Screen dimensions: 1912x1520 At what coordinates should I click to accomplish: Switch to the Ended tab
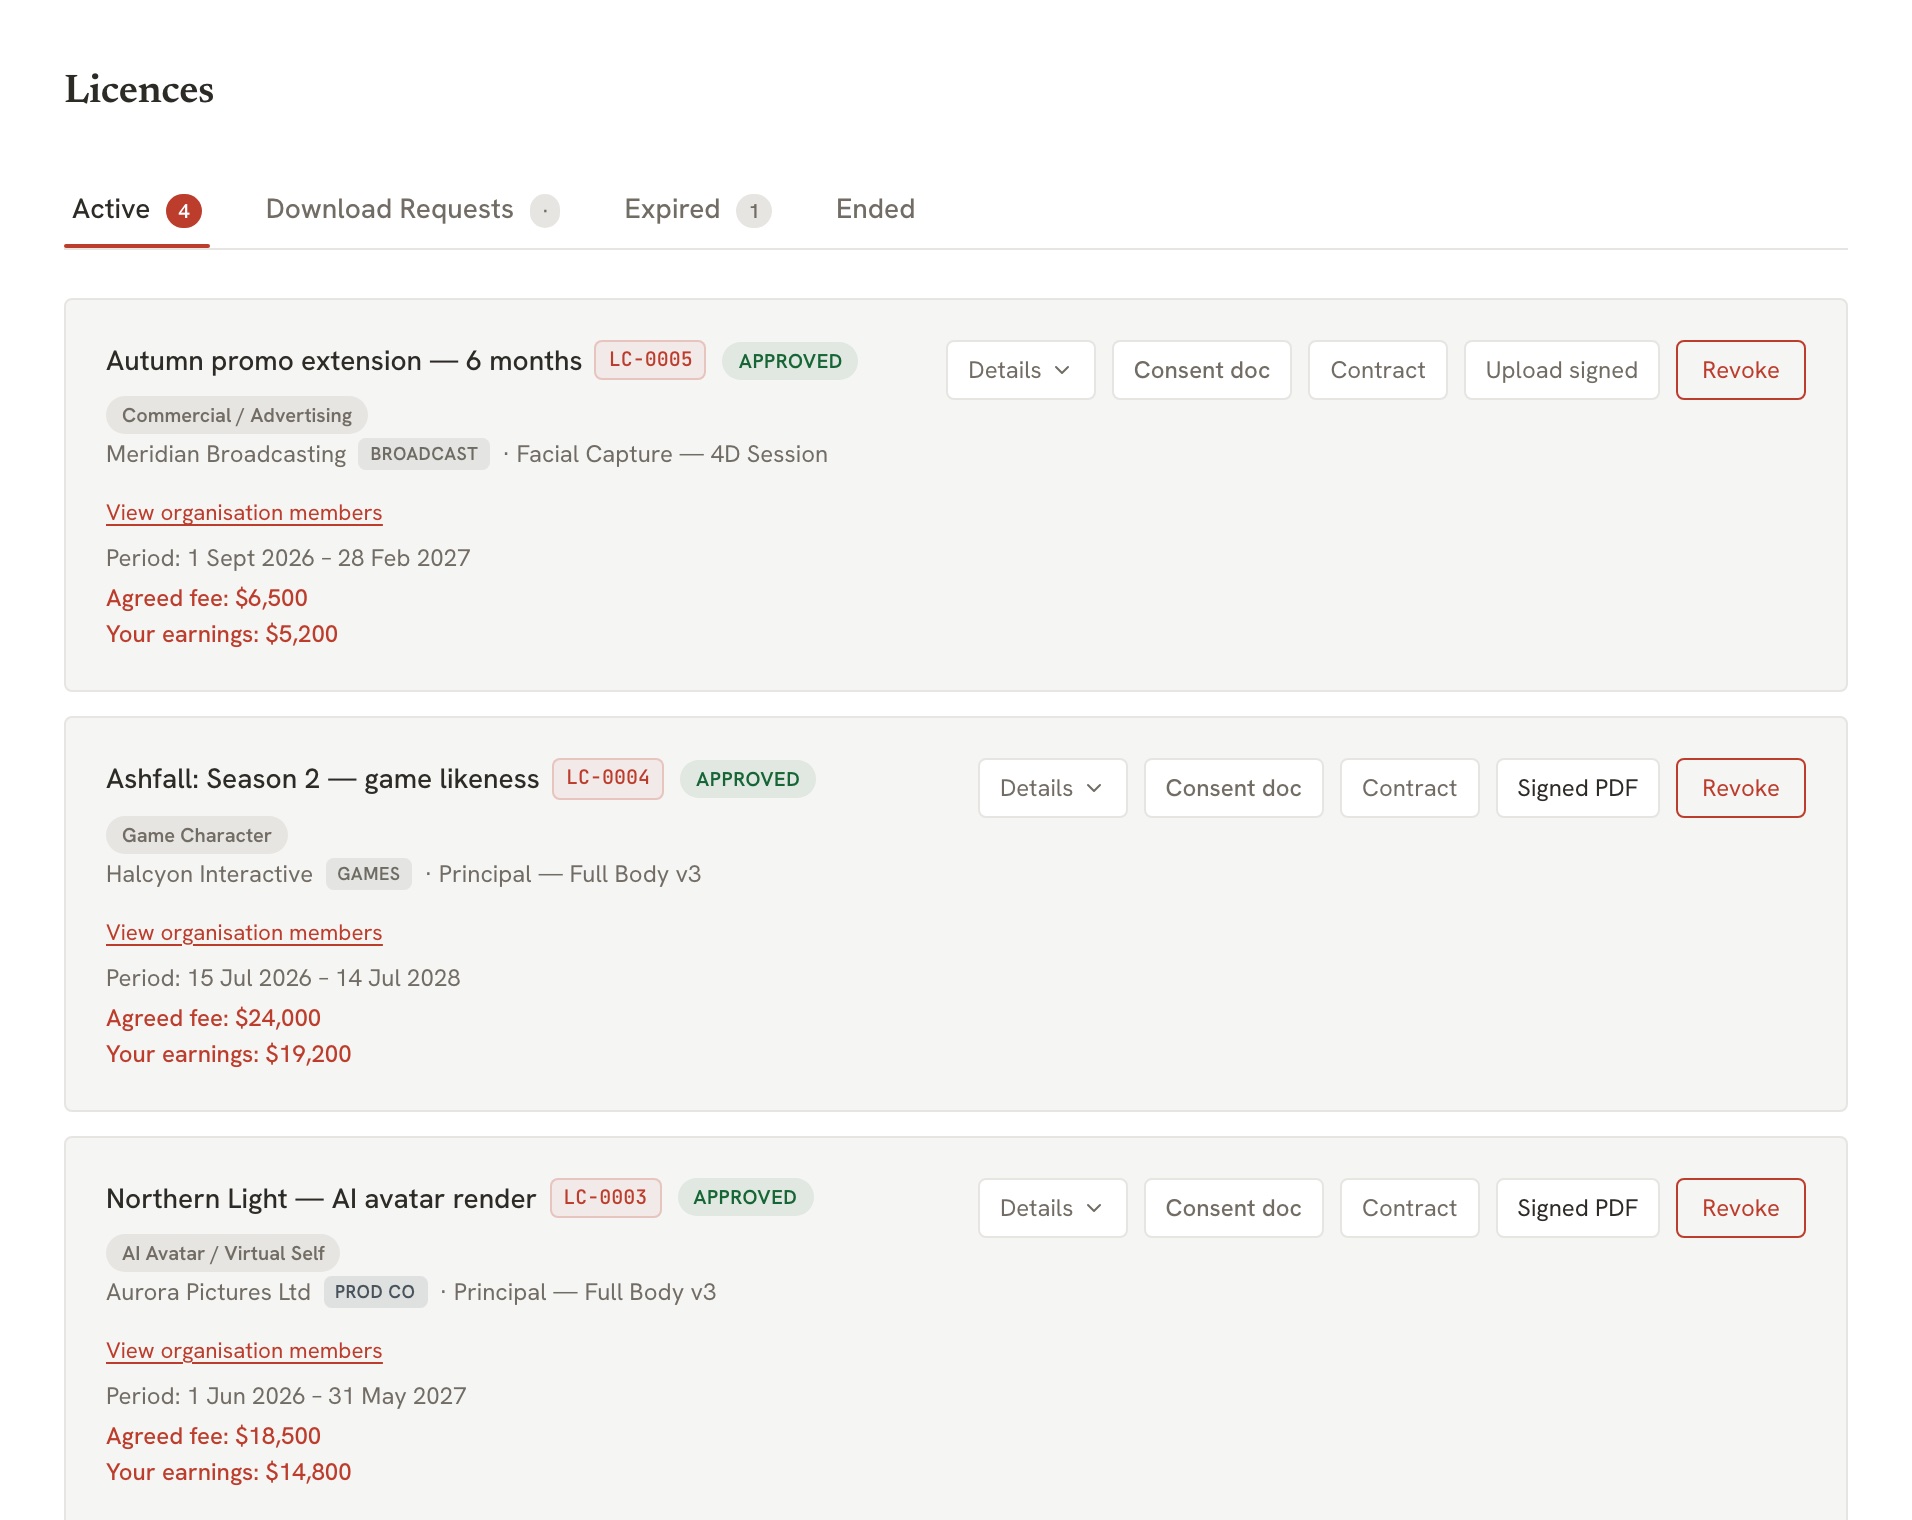coord(875,209)
